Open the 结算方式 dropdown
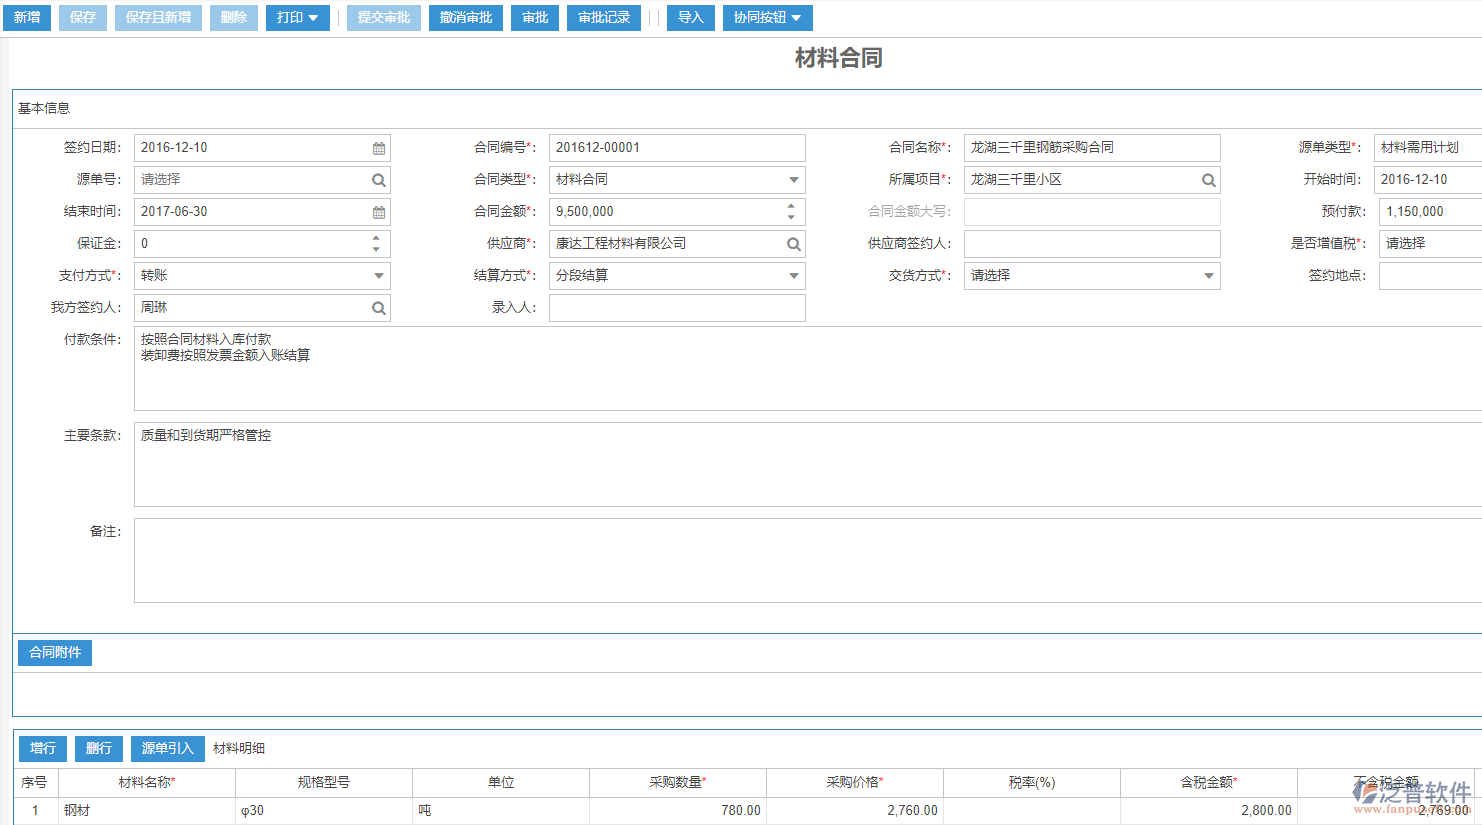 click(794, 275)
